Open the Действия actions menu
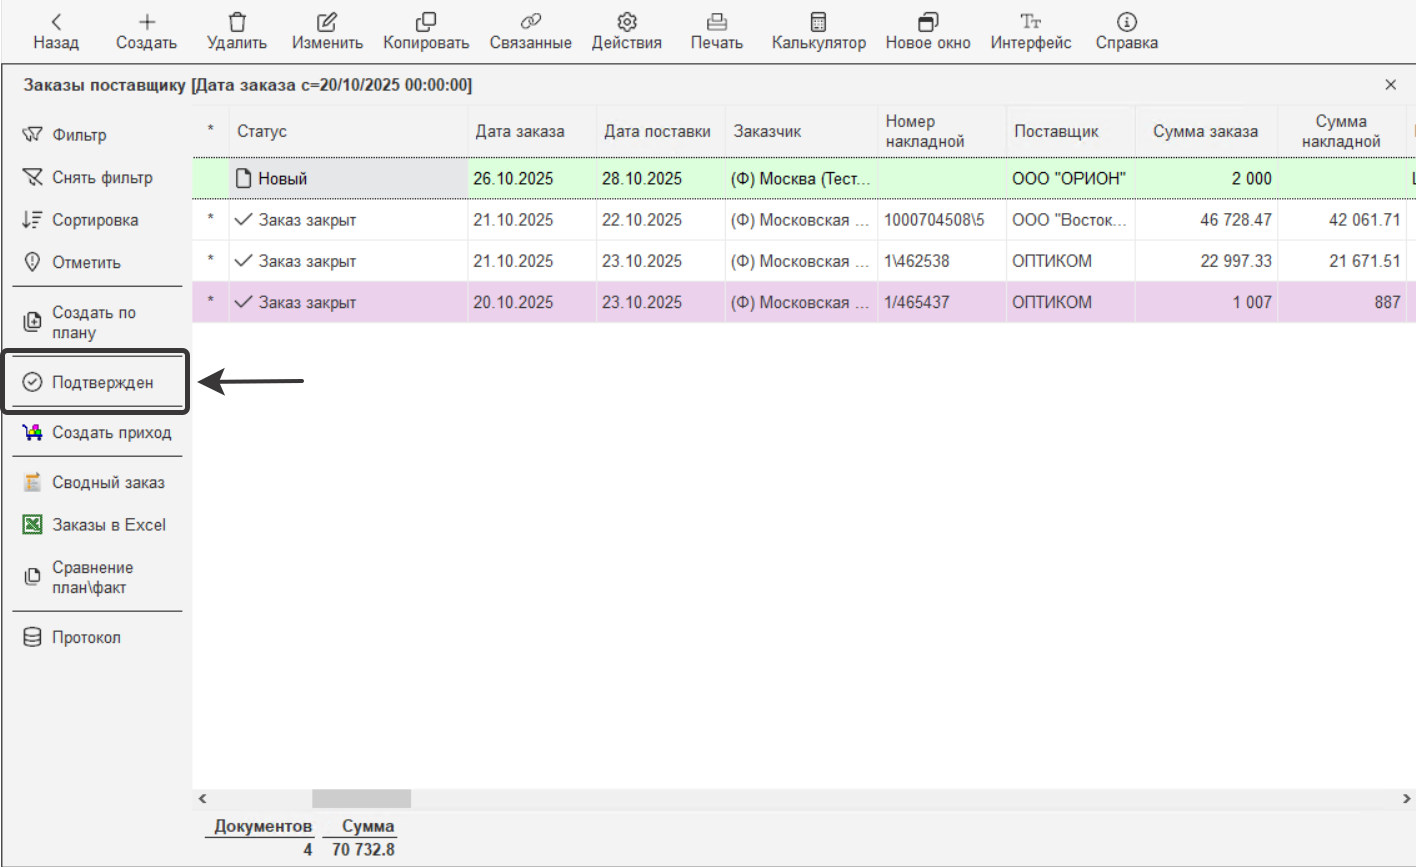This screenshot has width=1416, height=867. 626,22
